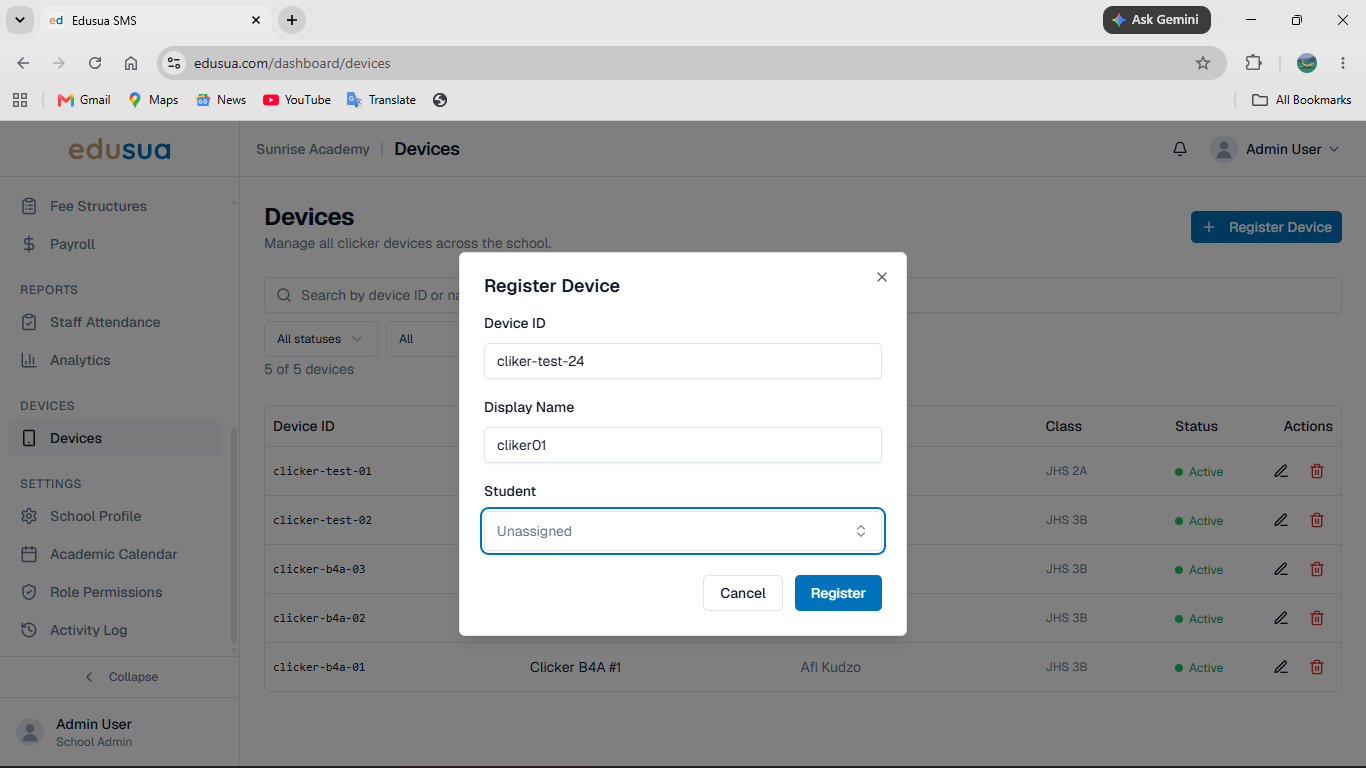Delete device clicker-b4a-01 trash icon
This screenshot has height=768, width=1366.
[x=1317, y=667]
